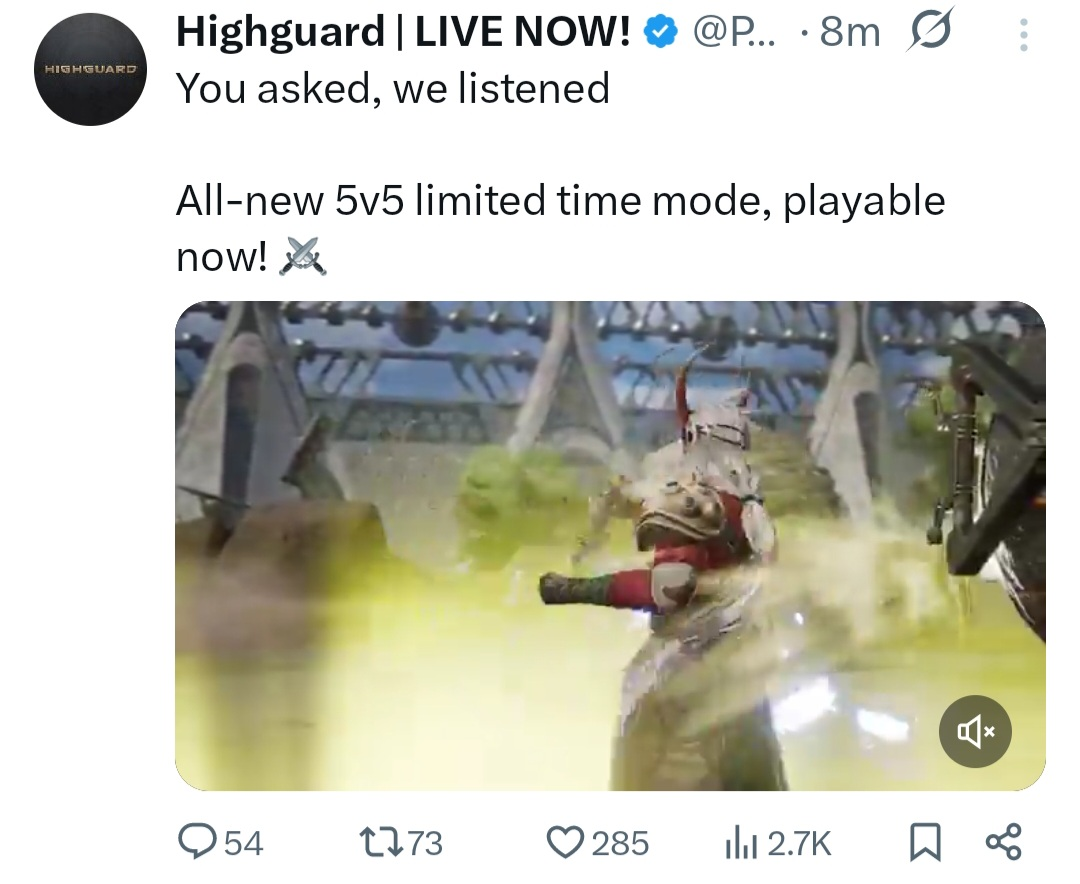Play the gameplay video thumbnail
Image resolution: width=1080 pixels, height=884 pixels.
610,546
